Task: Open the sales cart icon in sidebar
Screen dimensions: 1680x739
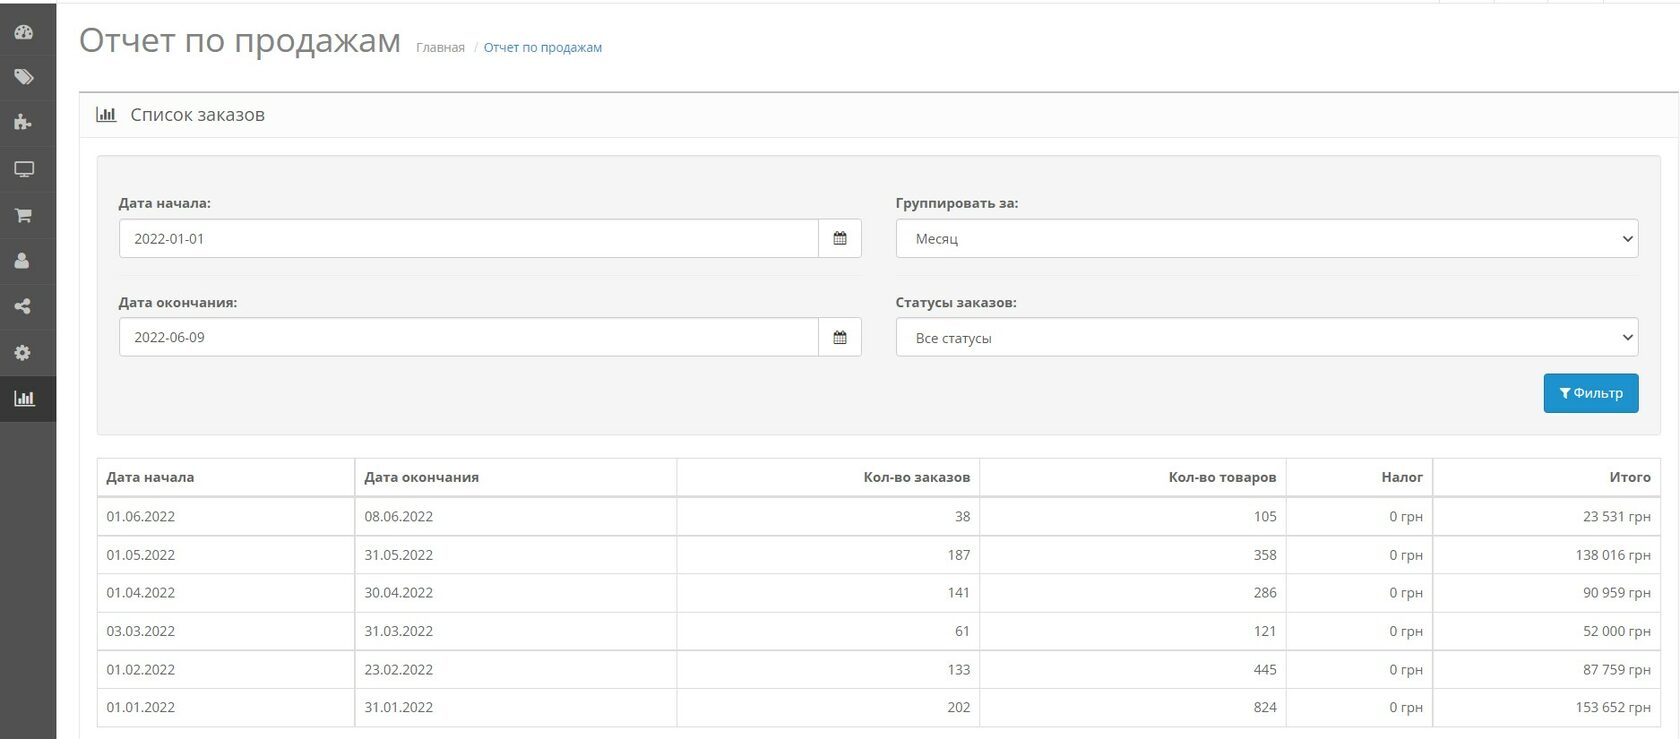Action: (x=24, y=215)
